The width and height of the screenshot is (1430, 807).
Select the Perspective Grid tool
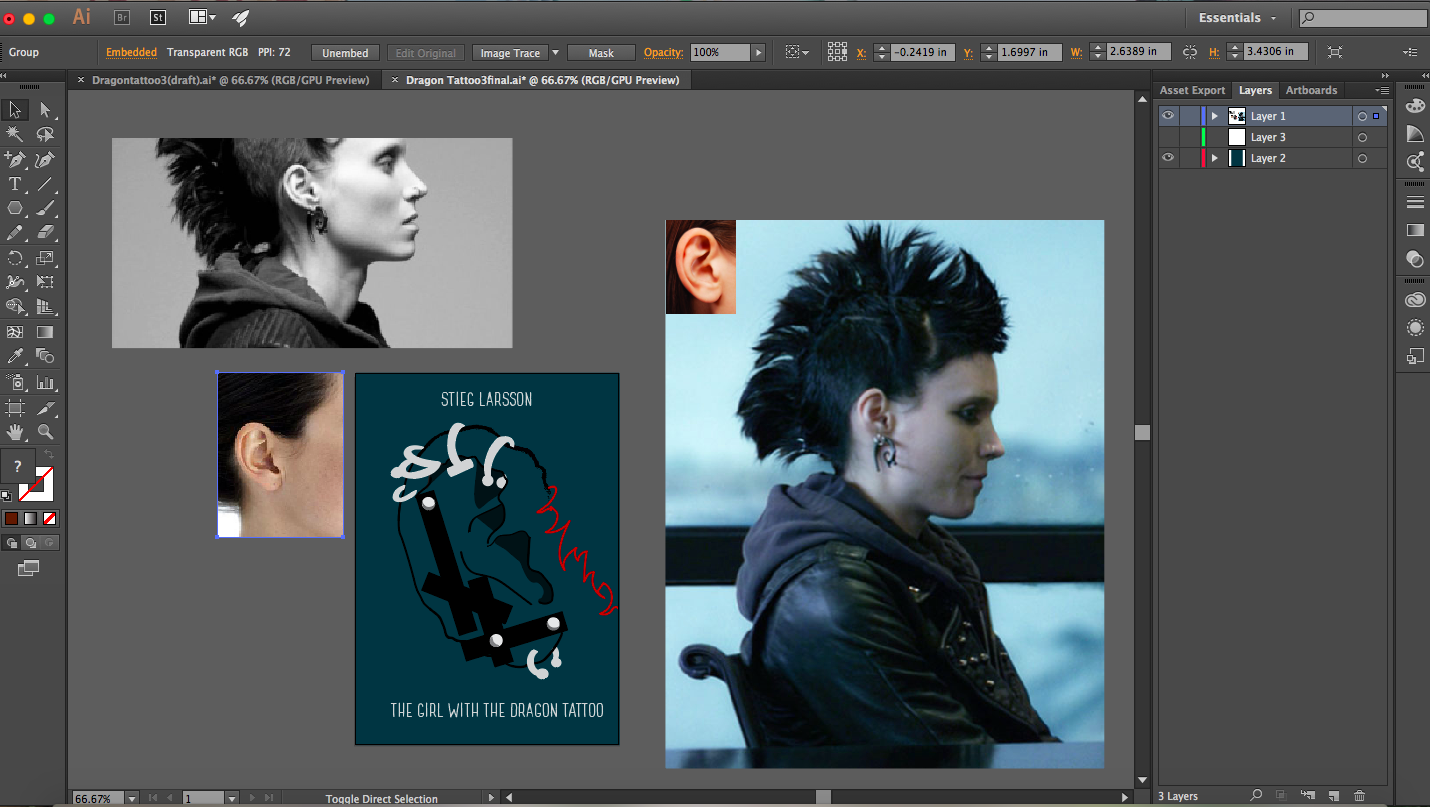pos(45,307)
